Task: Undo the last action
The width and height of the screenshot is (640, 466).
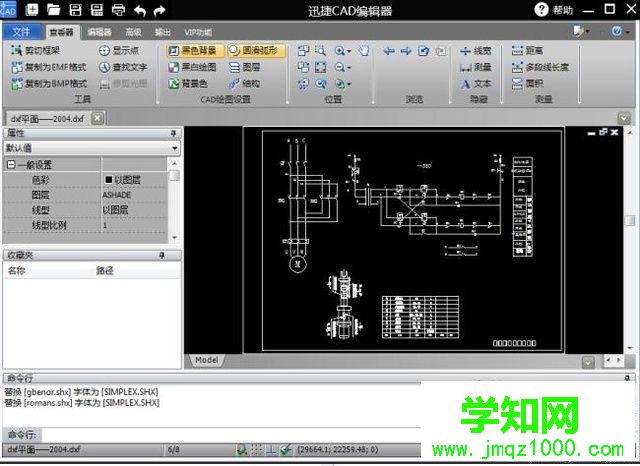Action: tap(140, 10)
